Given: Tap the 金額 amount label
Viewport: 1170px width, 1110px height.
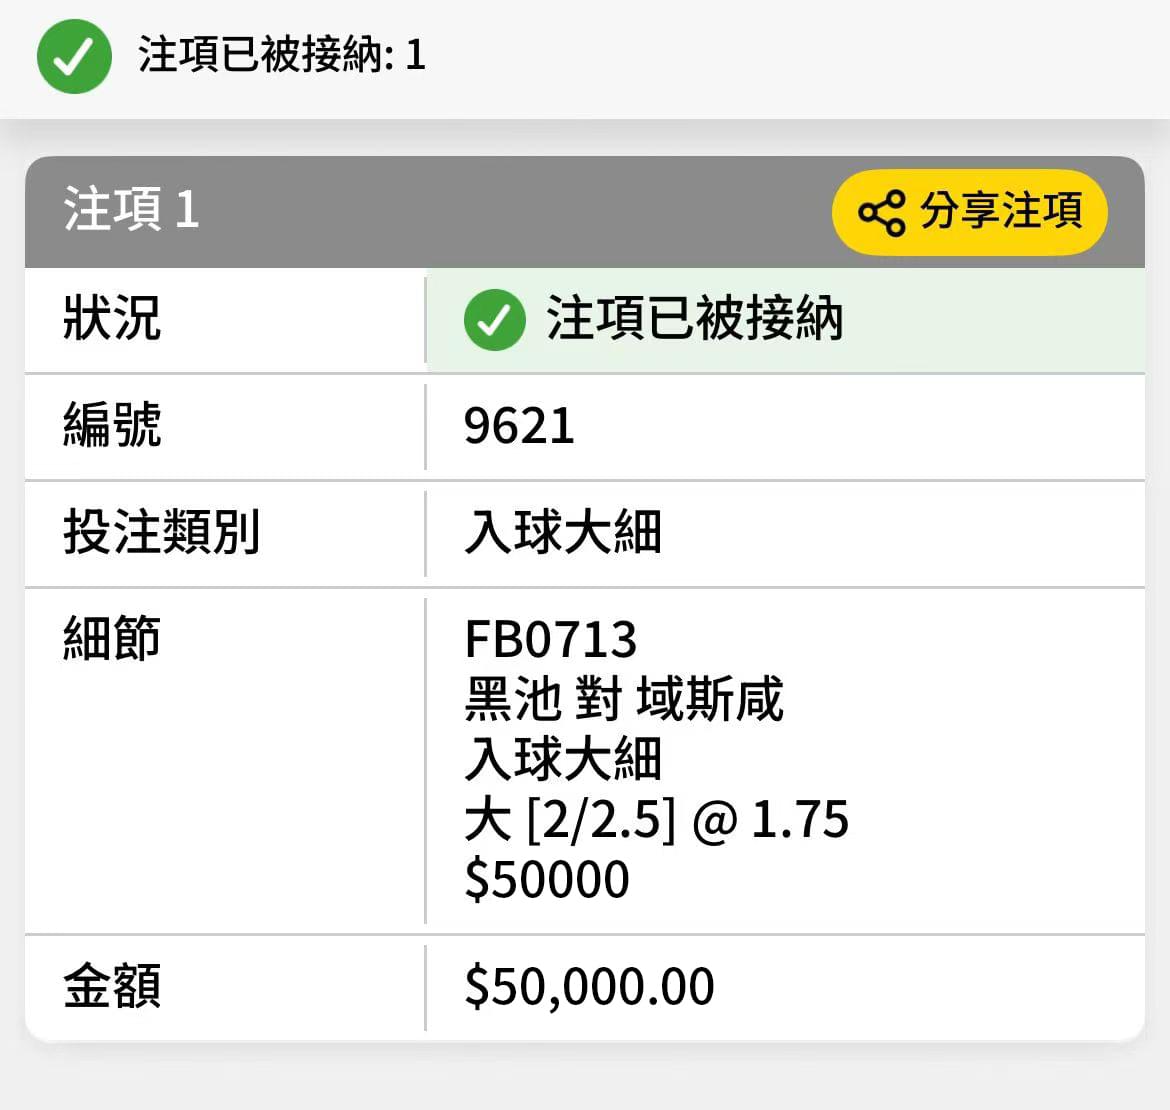Looking at the screenshot, I should [x=112, y=985].
